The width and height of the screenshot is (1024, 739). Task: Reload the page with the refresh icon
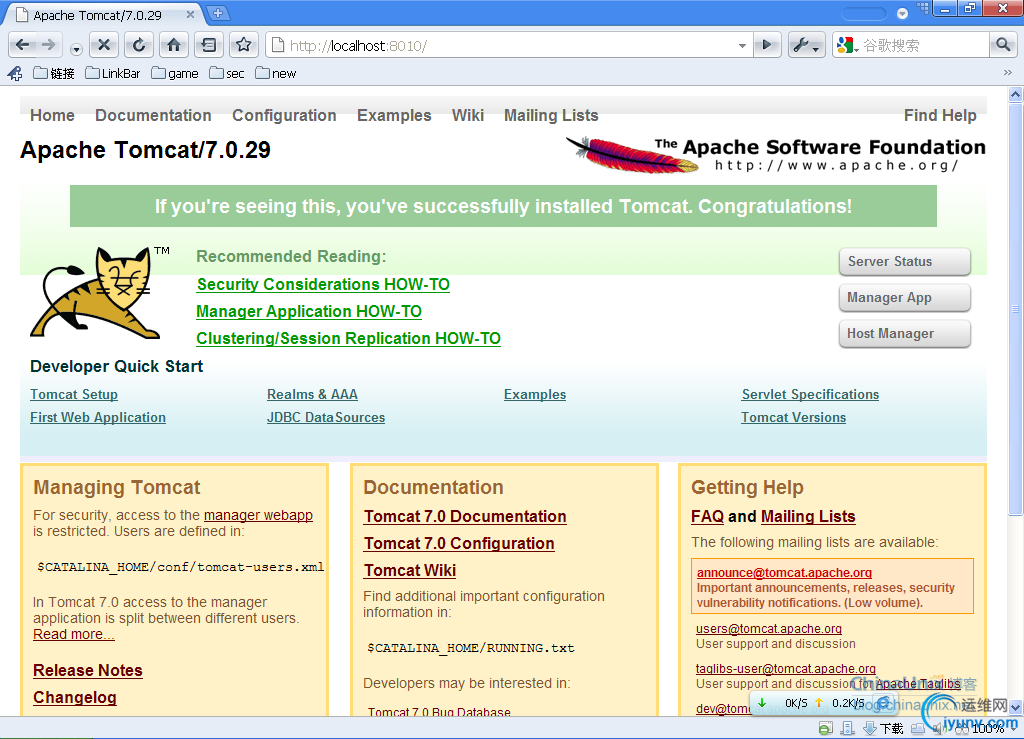(138, 45)
